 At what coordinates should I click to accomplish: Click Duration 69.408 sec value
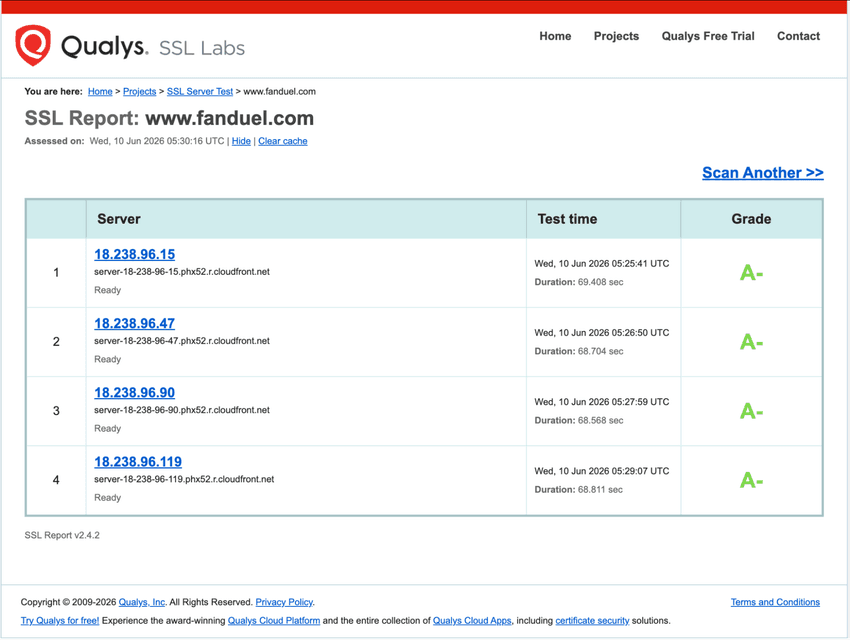pyautogui.click(x=600, y=282)
